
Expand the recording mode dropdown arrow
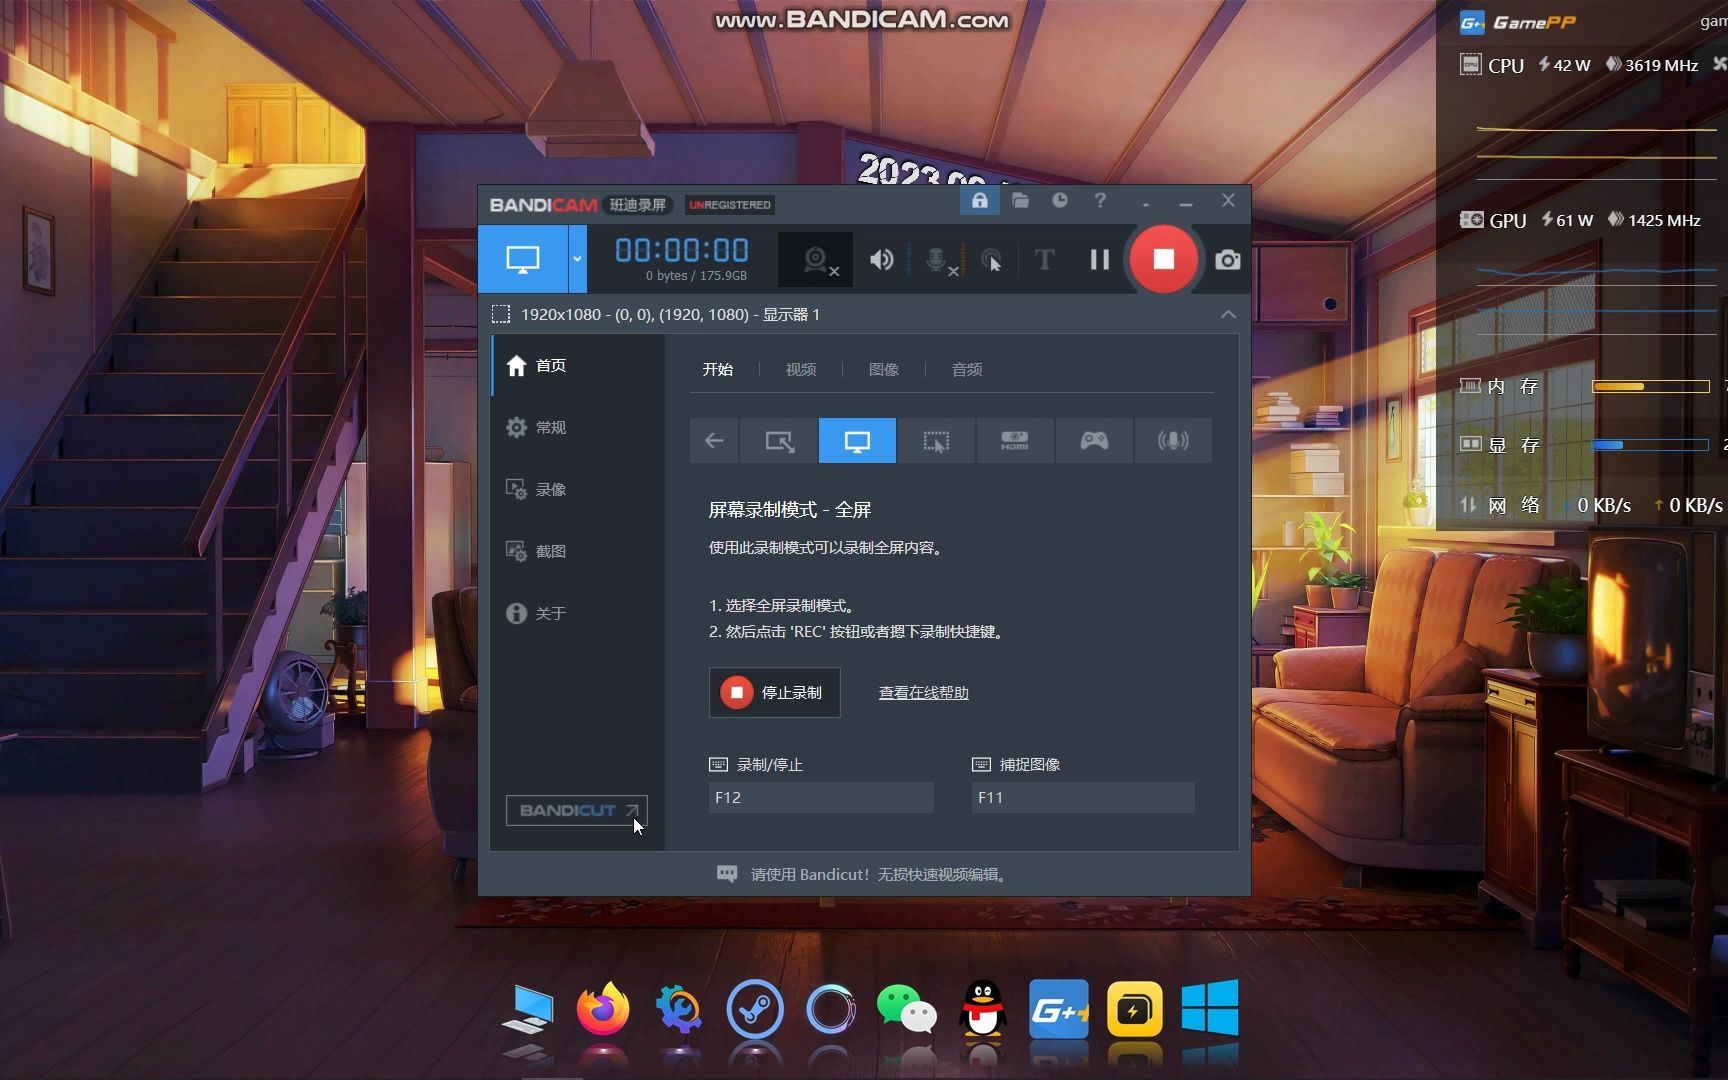(x=577, y=259)
